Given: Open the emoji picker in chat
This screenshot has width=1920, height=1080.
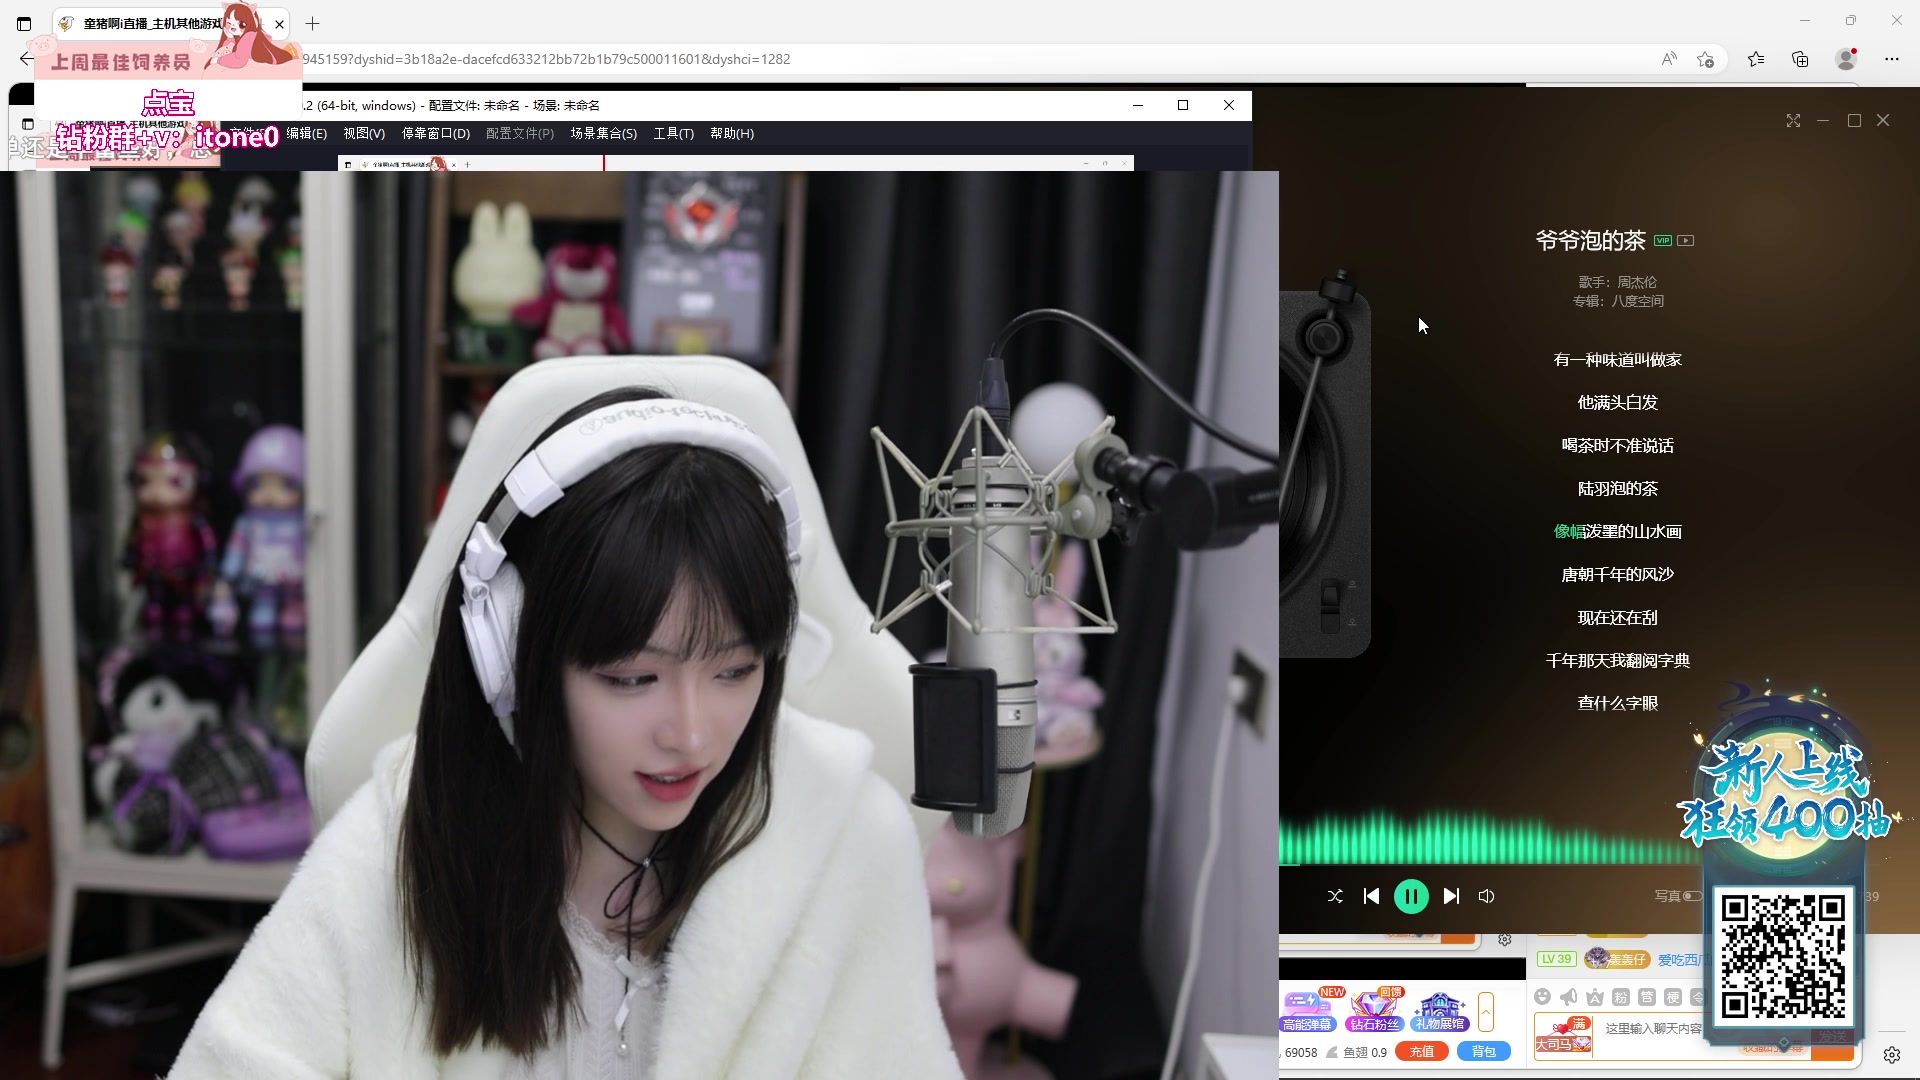Looking at the screenshot, I should tap(1542, 997).
